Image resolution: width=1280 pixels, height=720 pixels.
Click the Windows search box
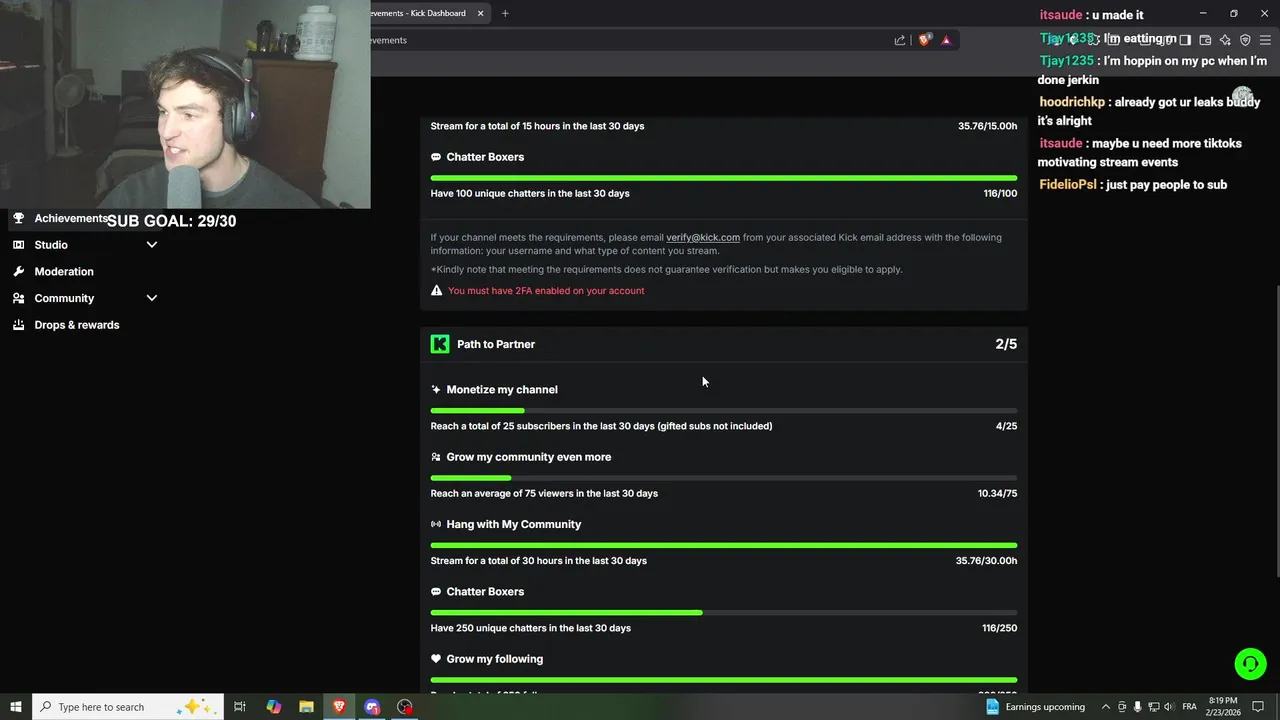point(126,707)
